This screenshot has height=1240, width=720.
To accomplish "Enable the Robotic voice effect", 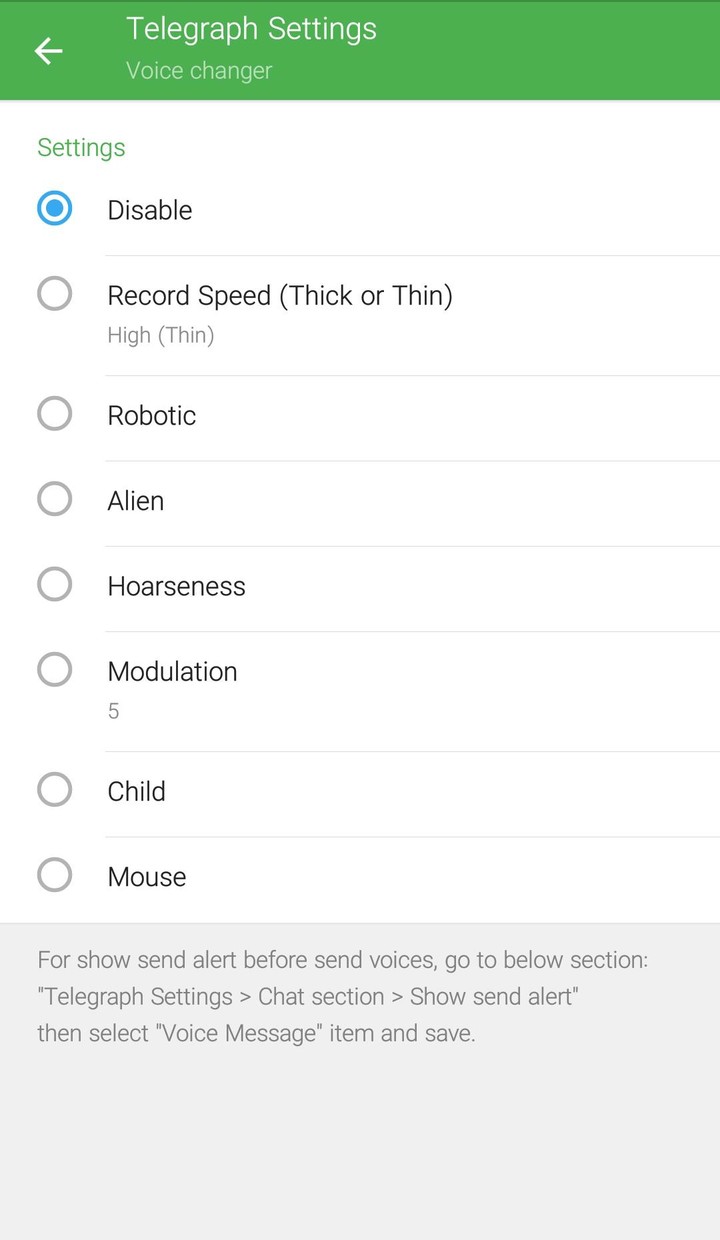I will [x=55, y=413].
